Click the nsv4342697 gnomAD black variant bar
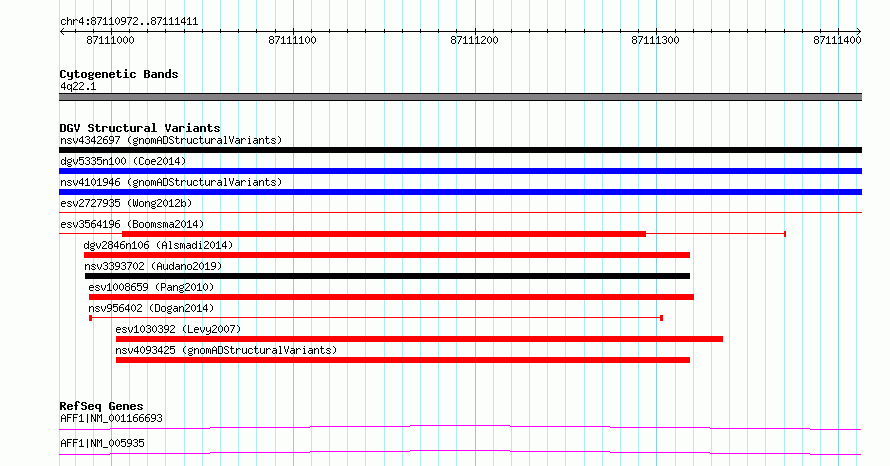The height and width of the screenshot is (466, 890). pyautogui.click(x=460, y=150)
